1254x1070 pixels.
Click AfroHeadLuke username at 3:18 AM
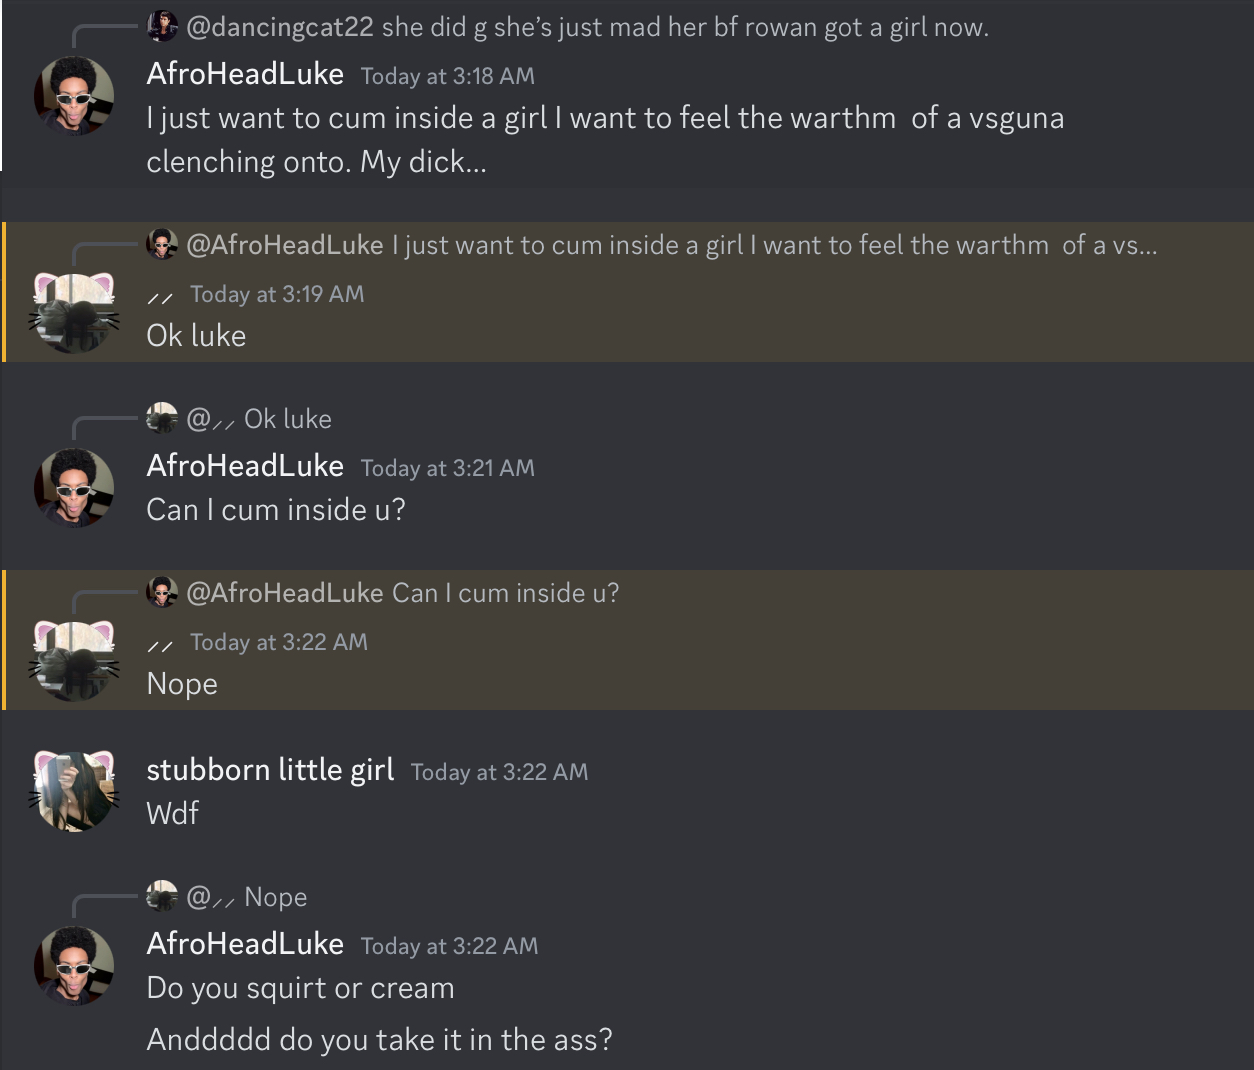click(x=245, y=74)
